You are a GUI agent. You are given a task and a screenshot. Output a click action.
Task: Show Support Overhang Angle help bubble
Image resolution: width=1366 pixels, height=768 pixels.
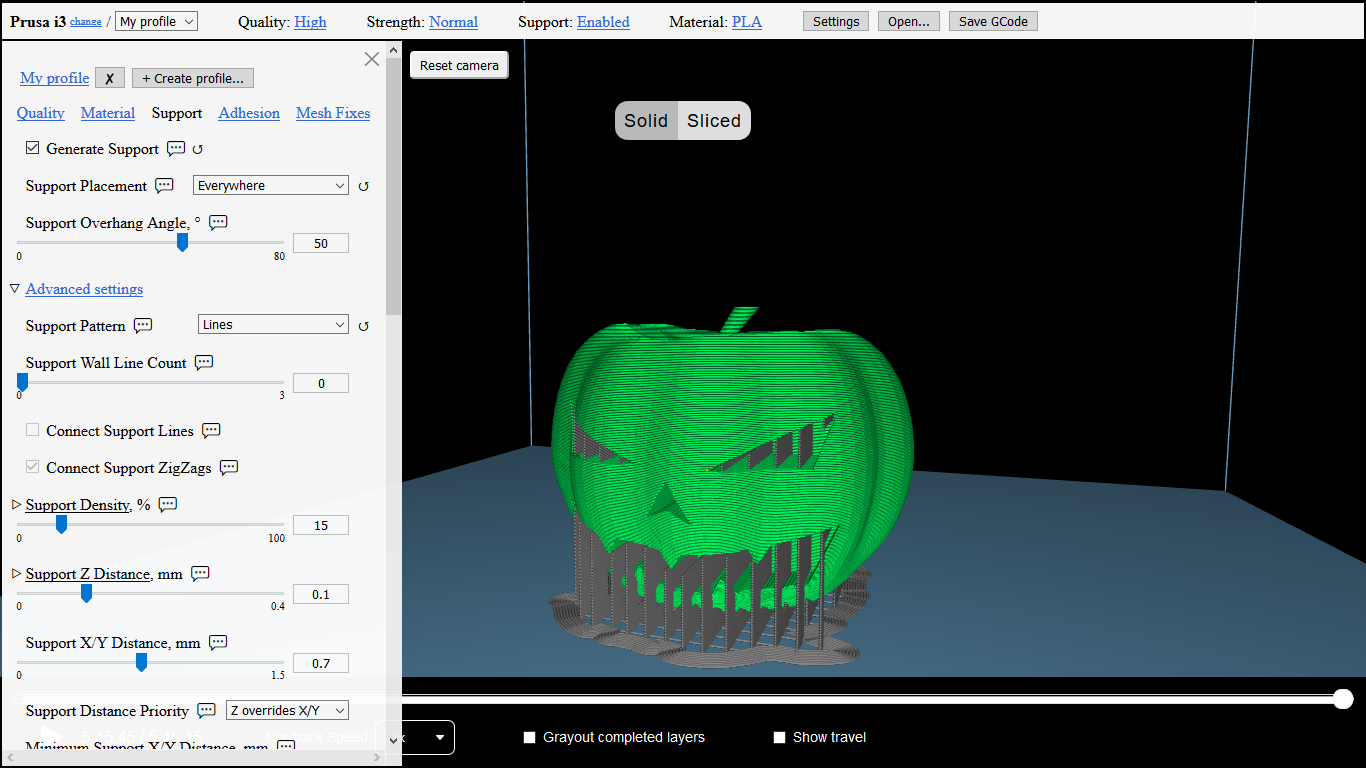(218, 222)
